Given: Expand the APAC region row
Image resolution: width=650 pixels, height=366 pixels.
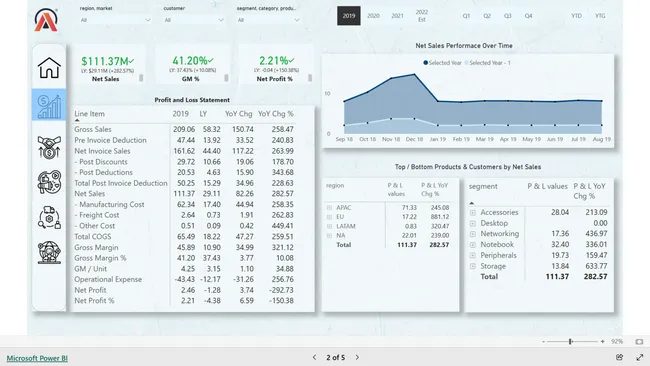Looking at the screenshot, I should (329, 208).
